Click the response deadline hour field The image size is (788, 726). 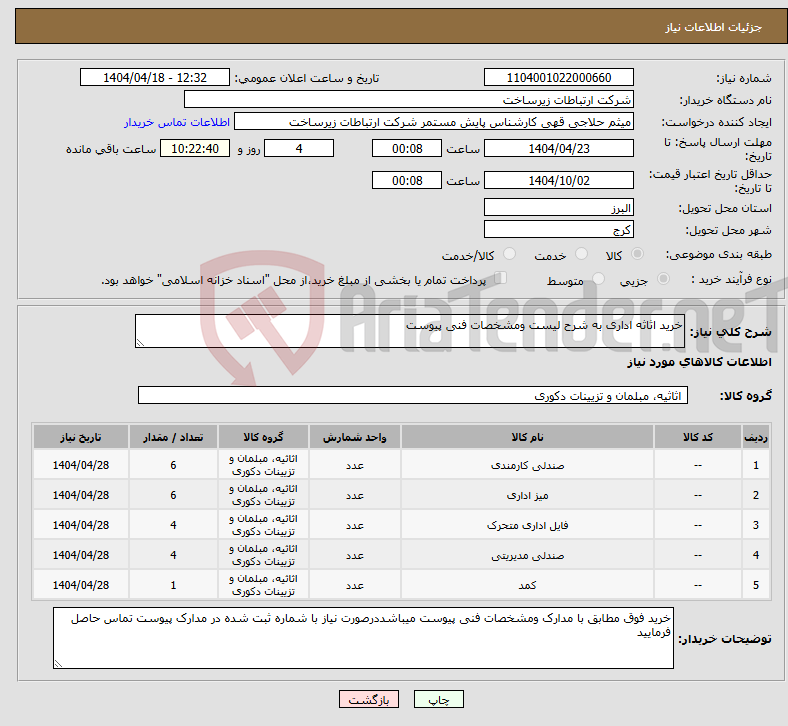click(407, 149)
